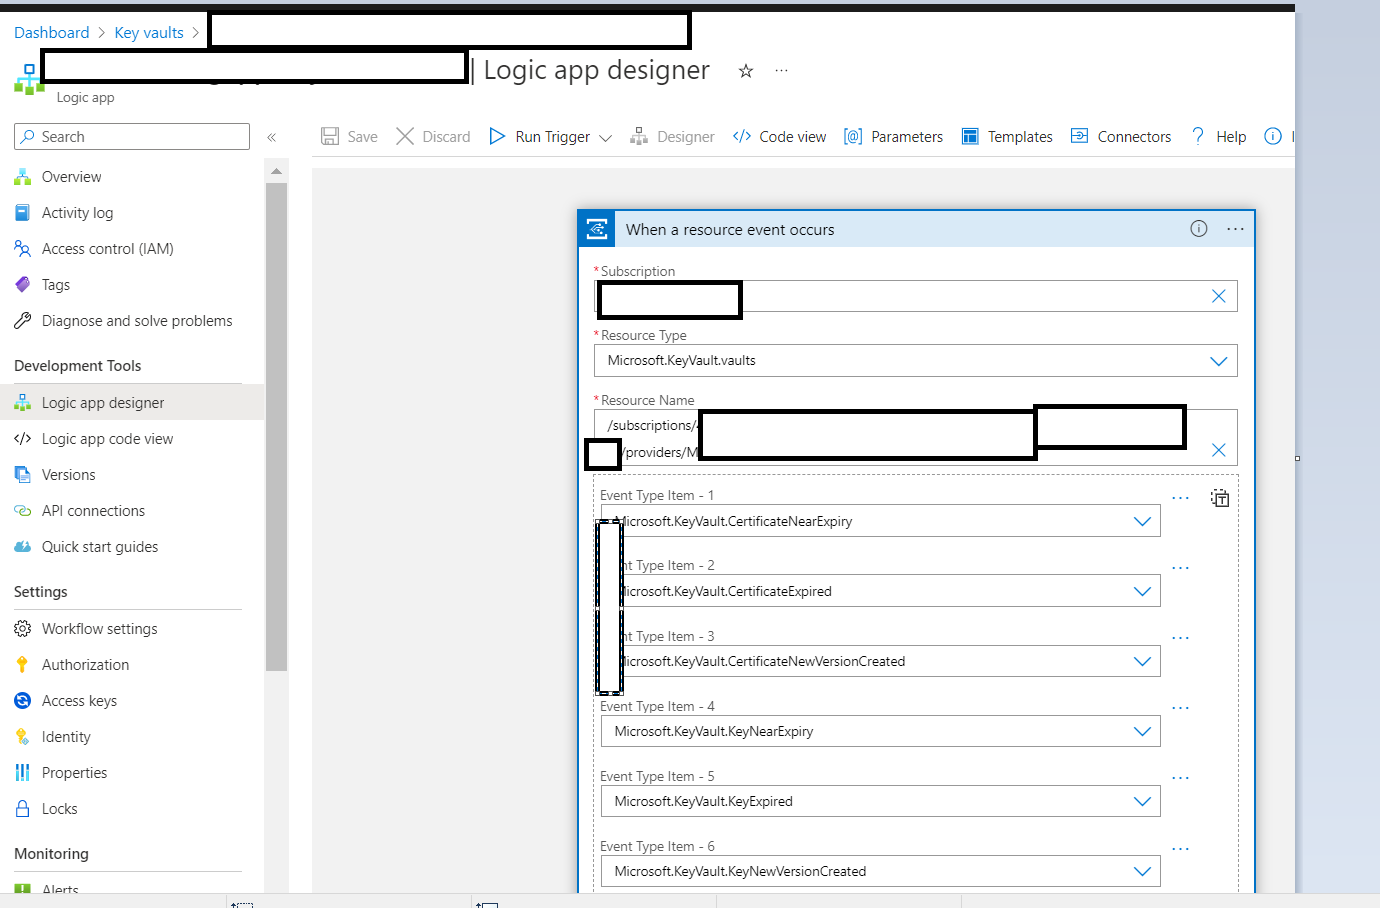Click in the sidebar Search field
Screen dimensions: 1380x908
[132, 137]
